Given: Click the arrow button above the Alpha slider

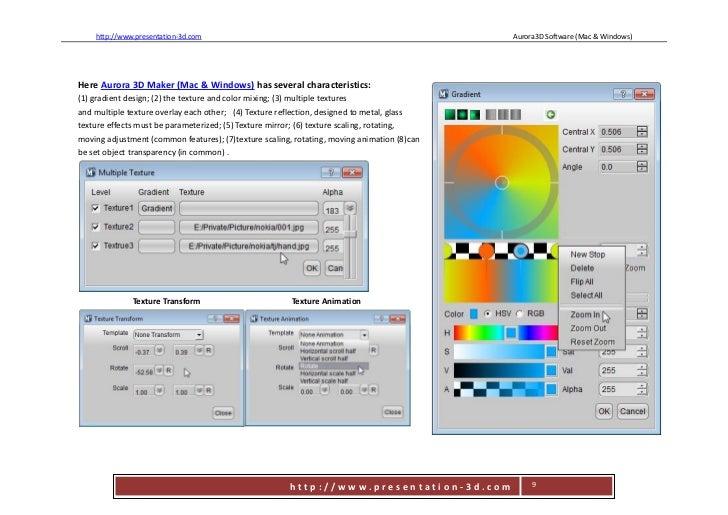Looking at the screenshot, I should pyautogui.click(x=350, y=208).
